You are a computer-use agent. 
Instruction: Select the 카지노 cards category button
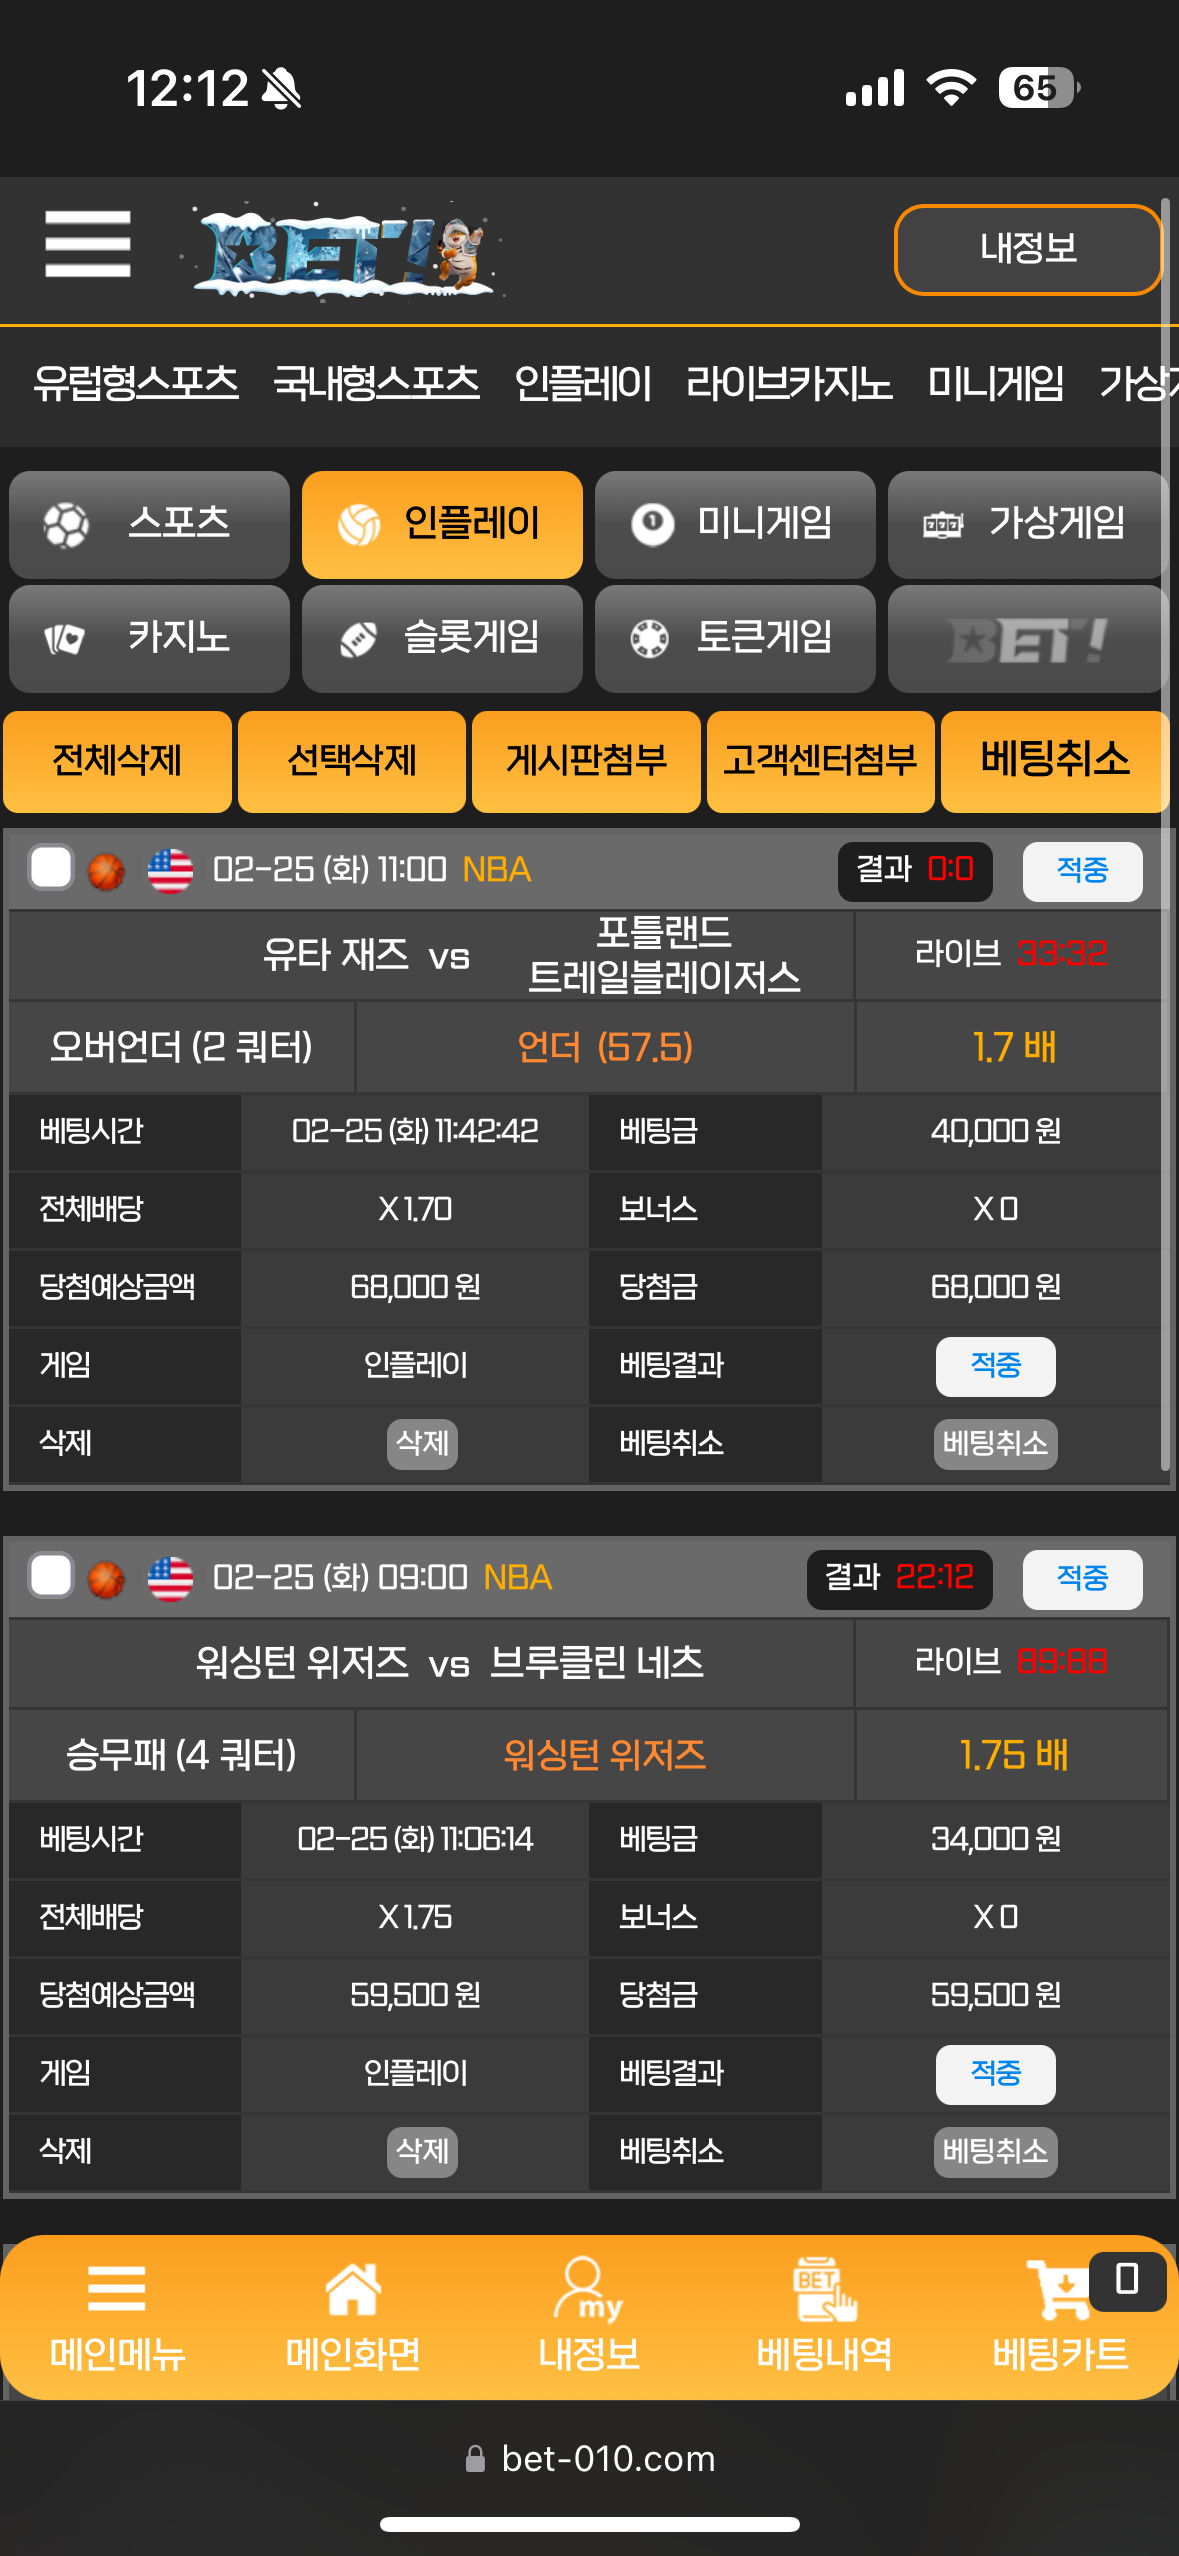(149, 639)
